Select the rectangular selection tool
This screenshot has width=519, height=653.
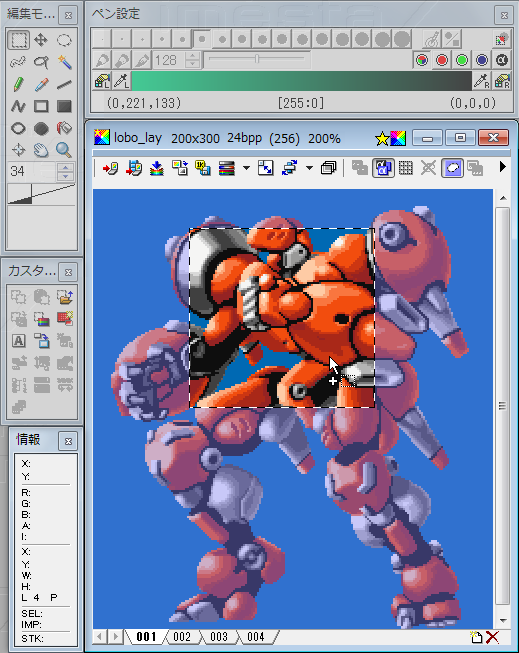coord(18,40)
